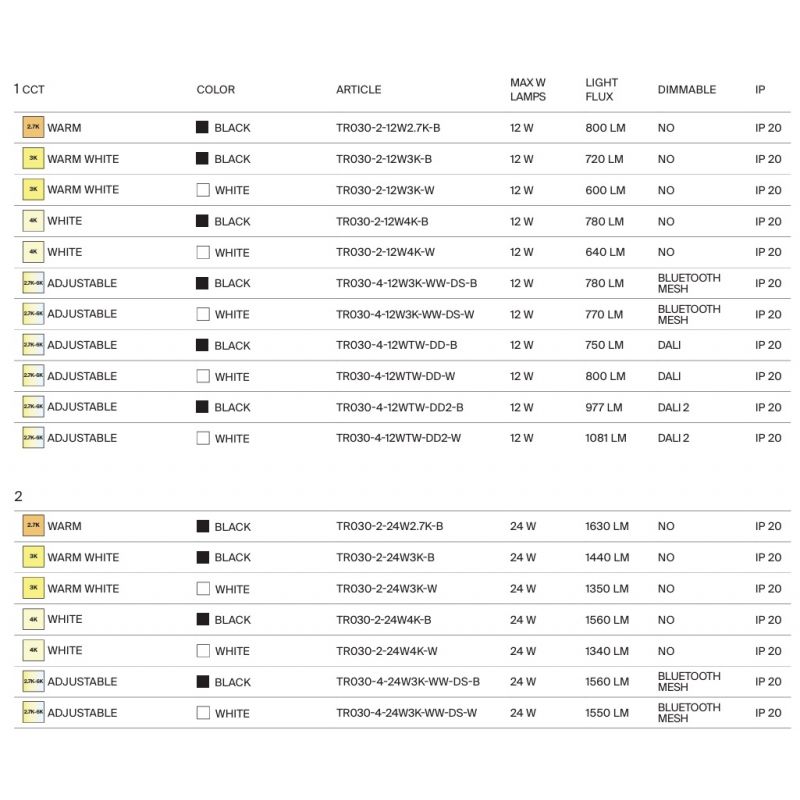Click the 1081 LM light flux value
The width and height of the screenshot is (800, 800).
(606, 438)
